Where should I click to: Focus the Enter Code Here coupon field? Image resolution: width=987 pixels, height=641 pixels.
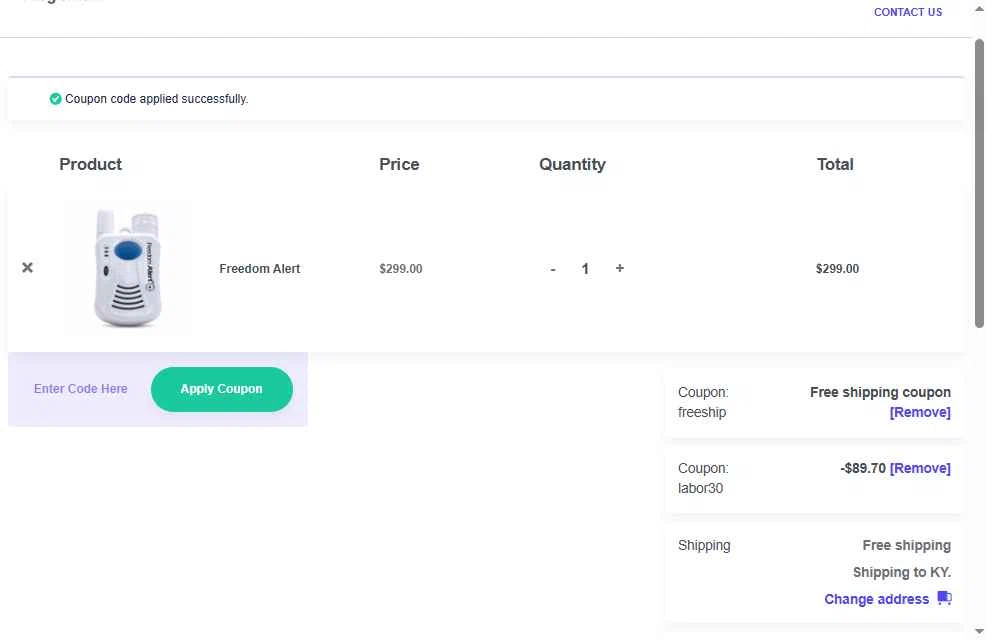point(81,389)
